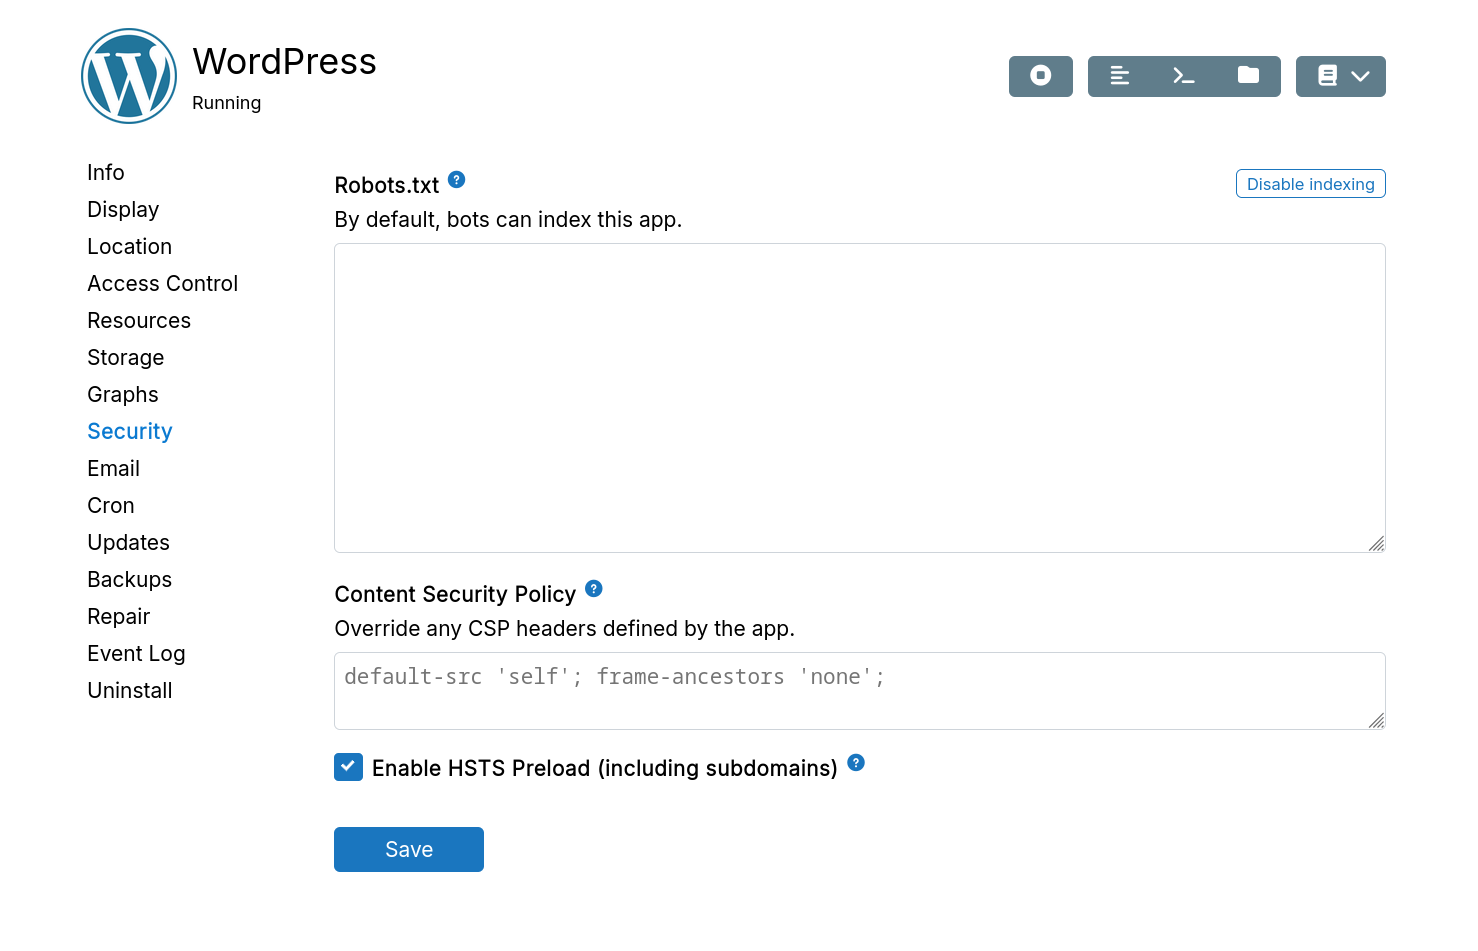Open the Uninstall page
The height and width of the screenshot is (951, 1478).
click(129, 690)
